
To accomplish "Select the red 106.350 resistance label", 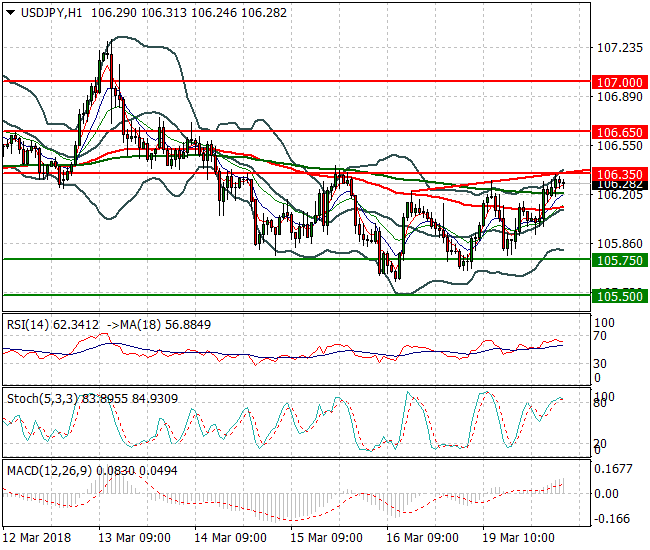I will click(620, 174).
